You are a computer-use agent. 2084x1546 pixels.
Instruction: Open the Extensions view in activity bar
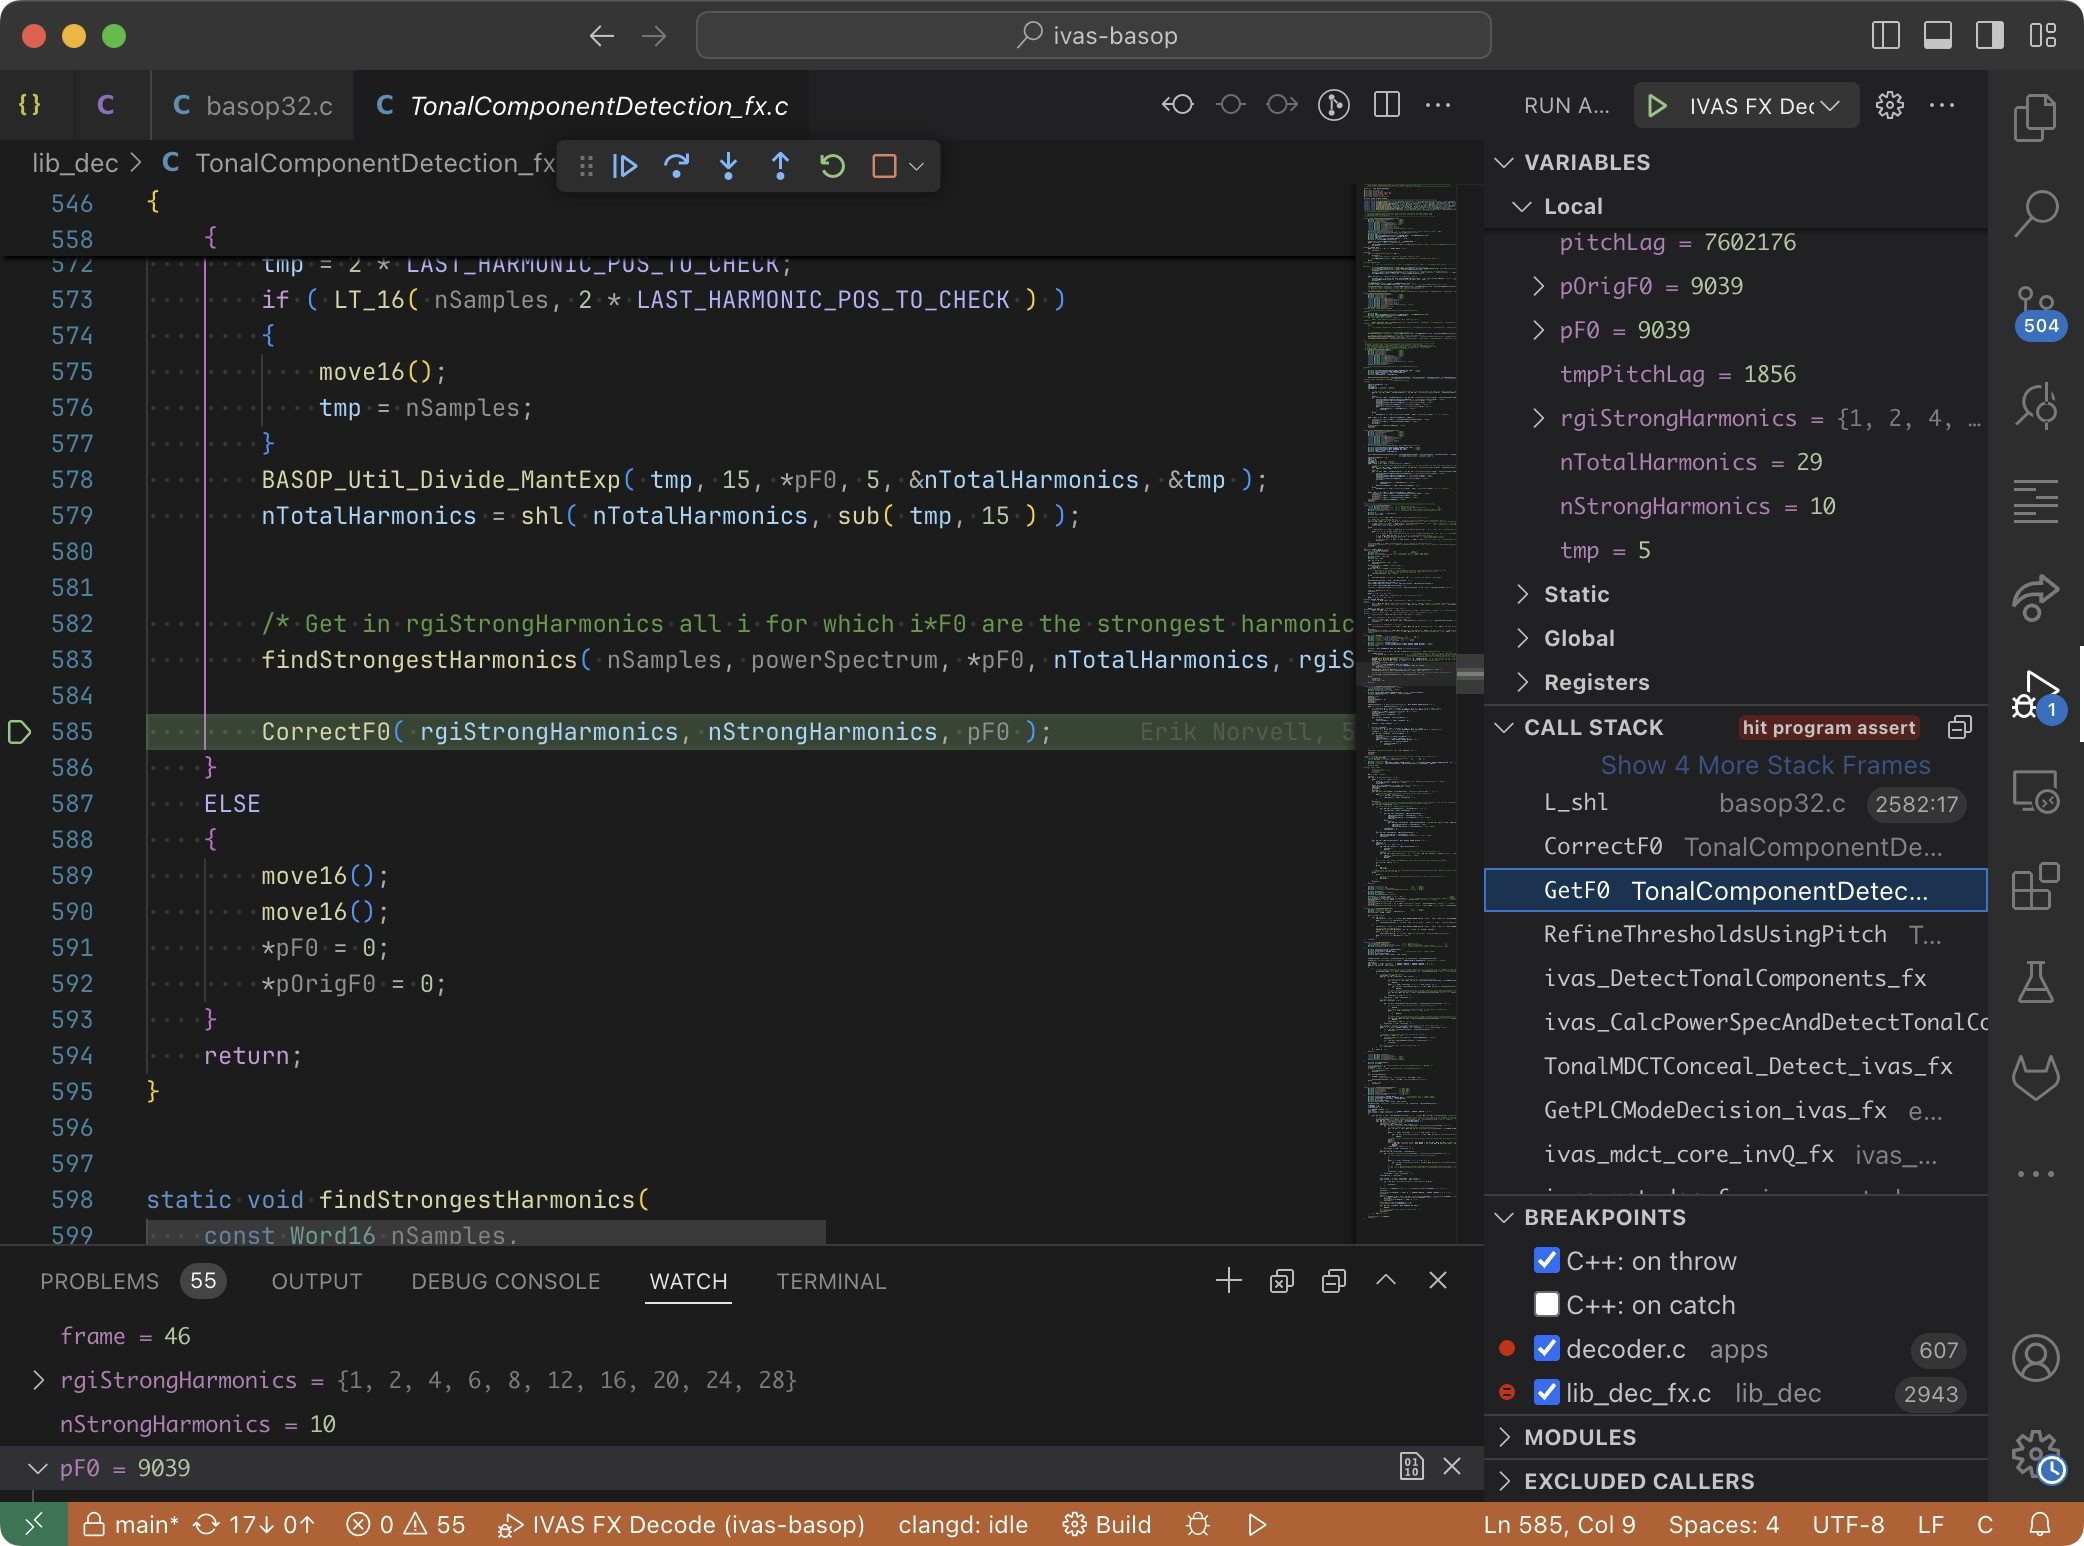(2035, 886)
